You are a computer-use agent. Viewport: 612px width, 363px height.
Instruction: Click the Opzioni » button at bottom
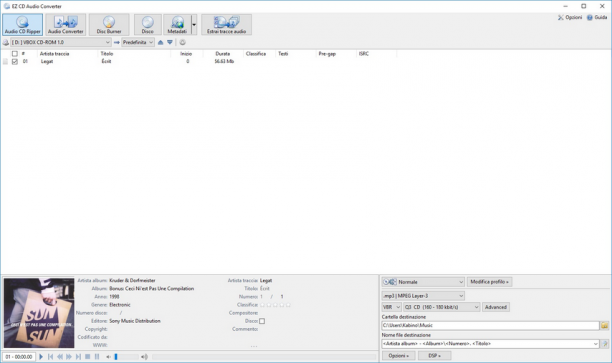coord(399,356)
